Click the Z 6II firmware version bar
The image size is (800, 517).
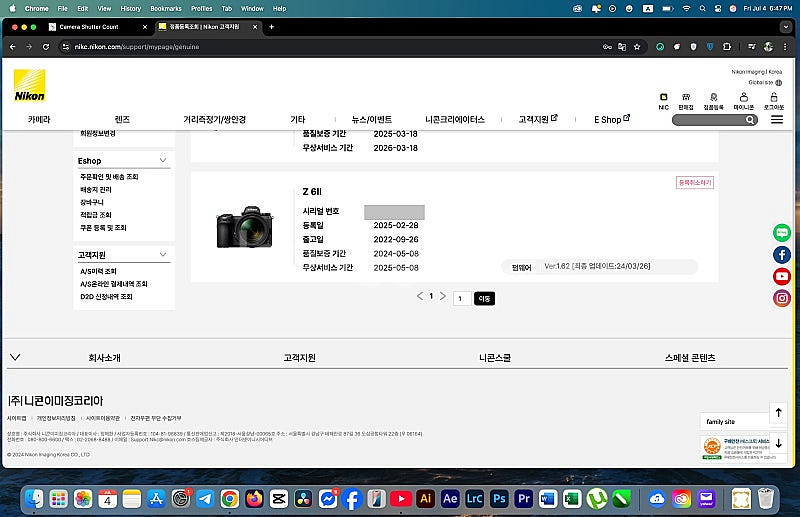[x=600, y=266]
